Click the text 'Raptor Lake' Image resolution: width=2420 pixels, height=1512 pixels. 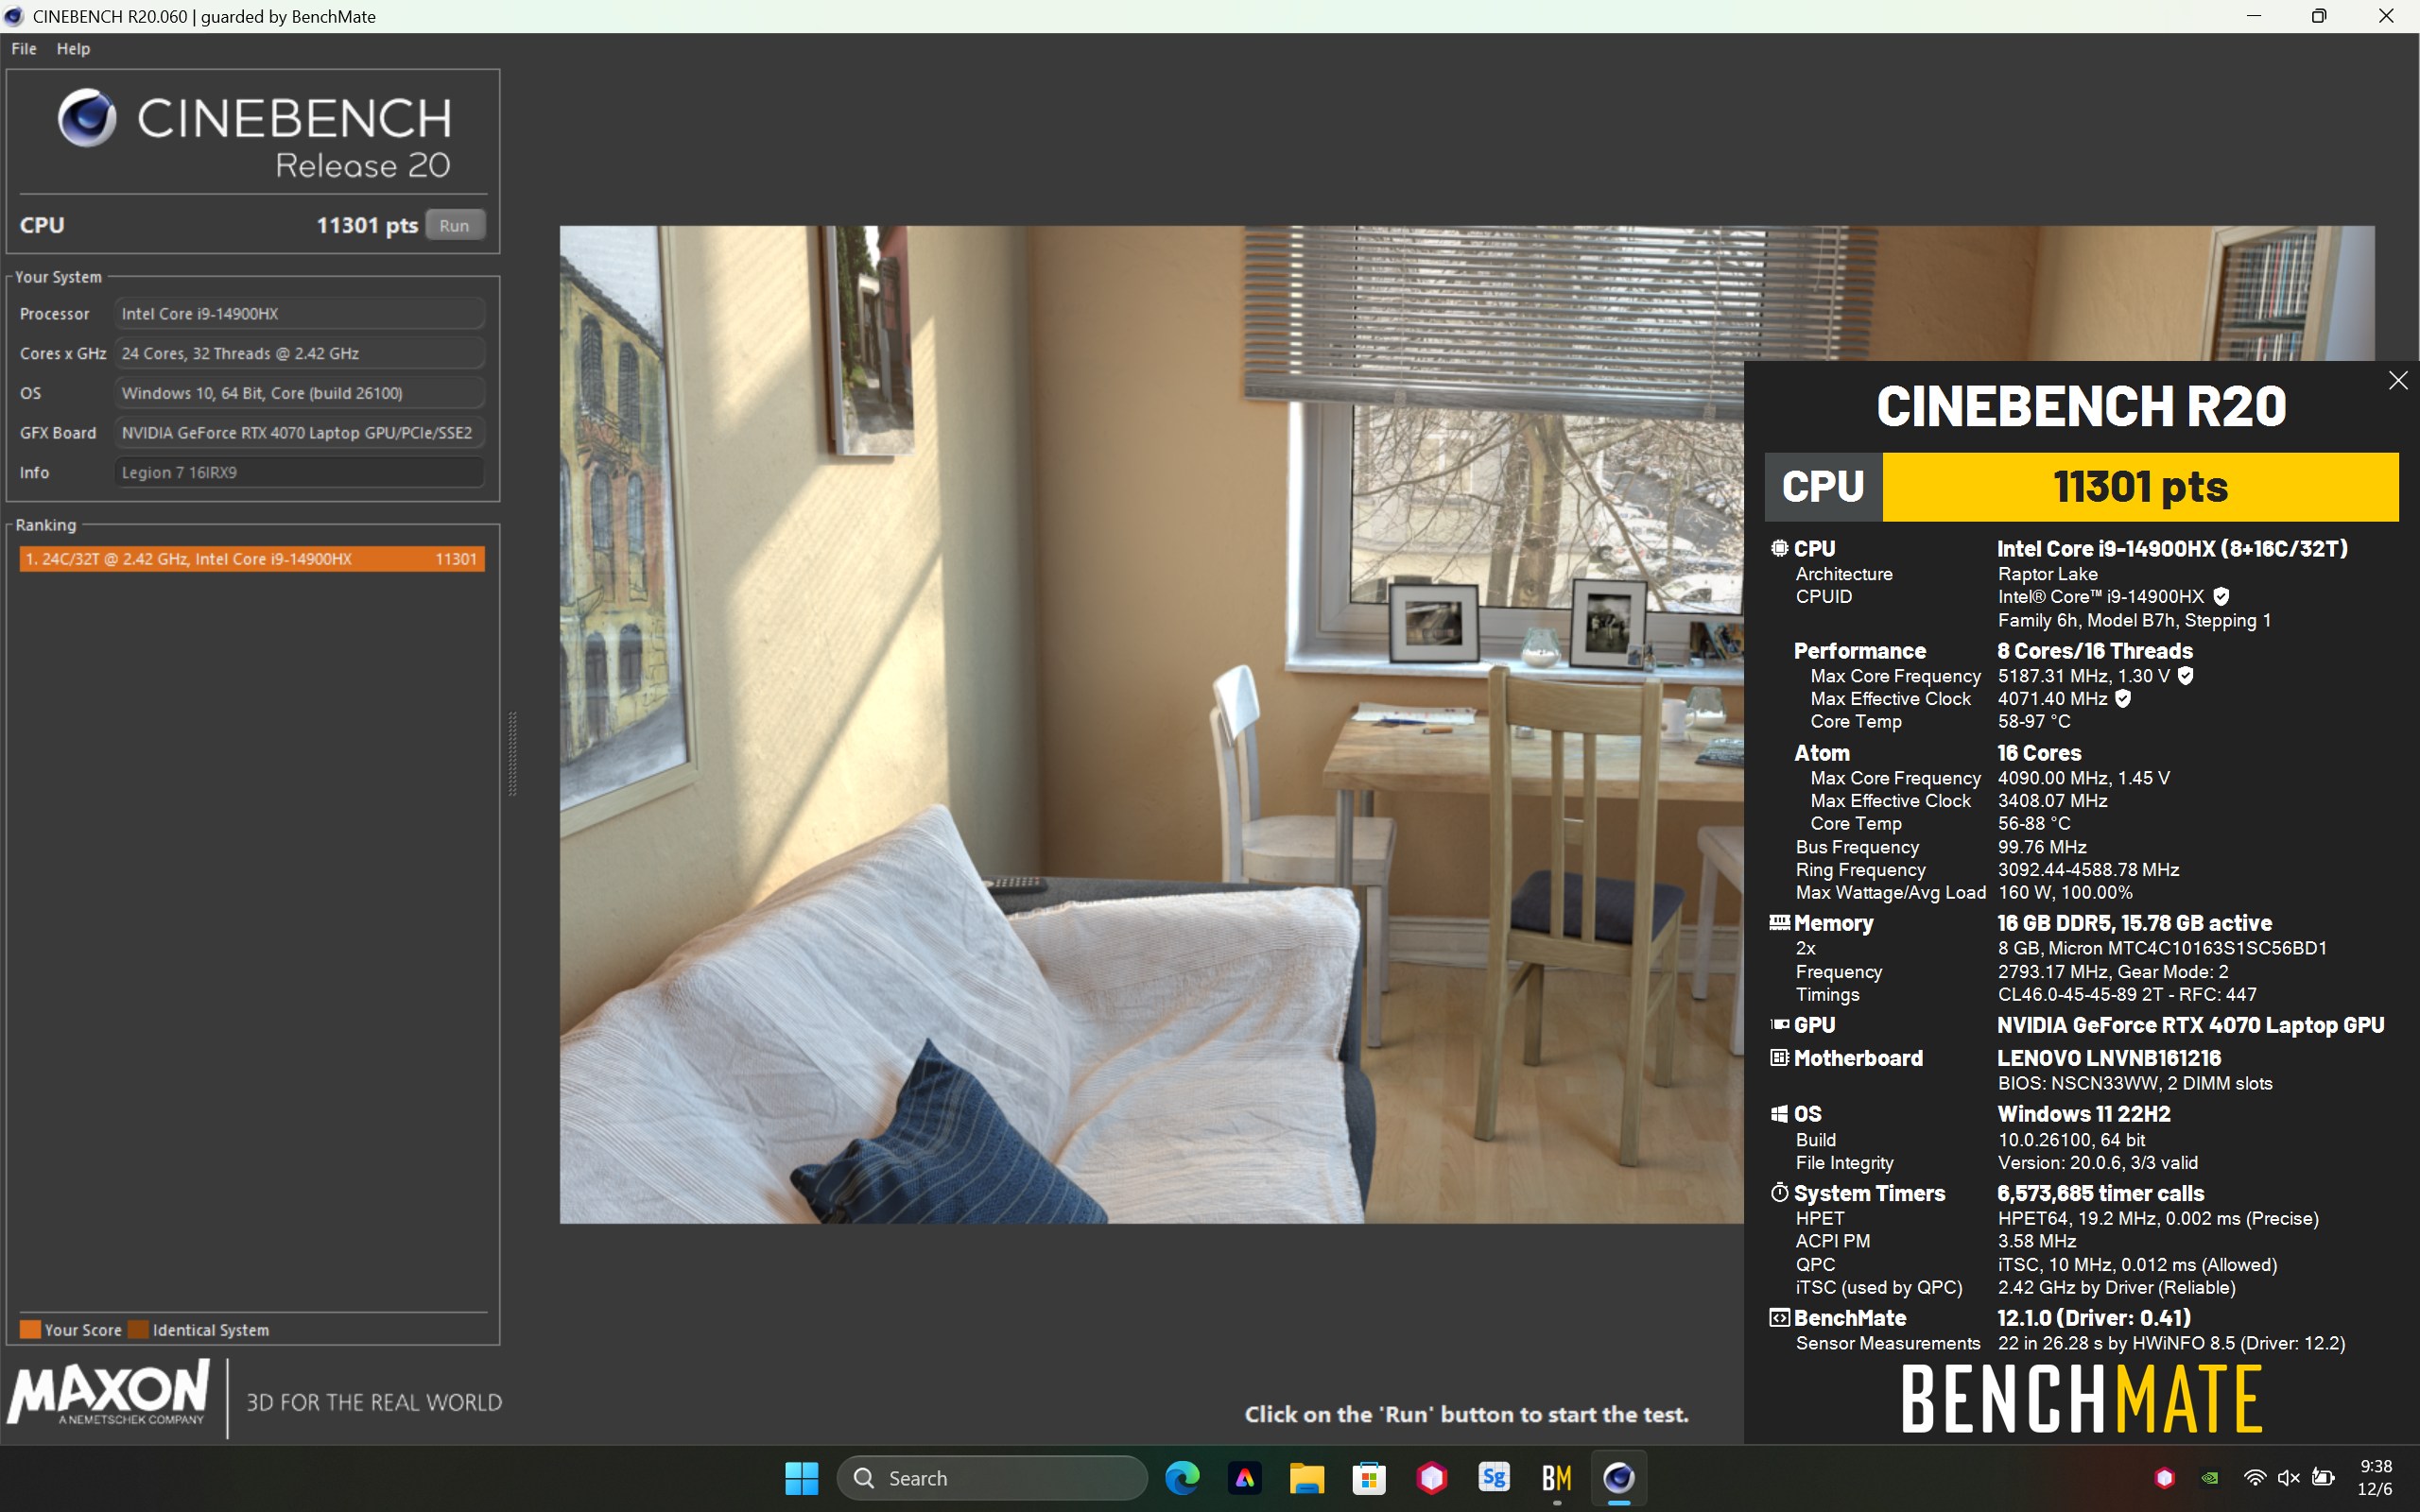coord(2047,574)
